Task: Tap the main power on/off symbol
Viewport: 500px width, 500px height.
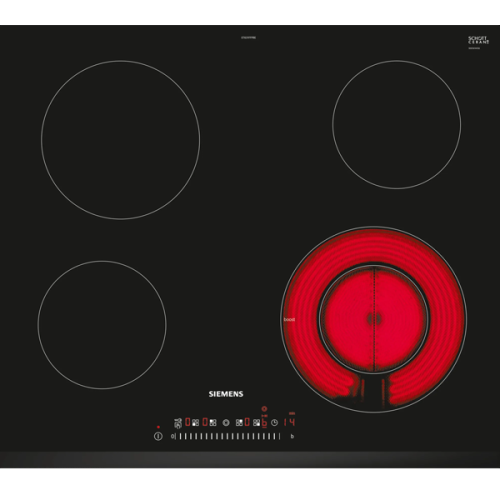Action: tap(158, 436)
